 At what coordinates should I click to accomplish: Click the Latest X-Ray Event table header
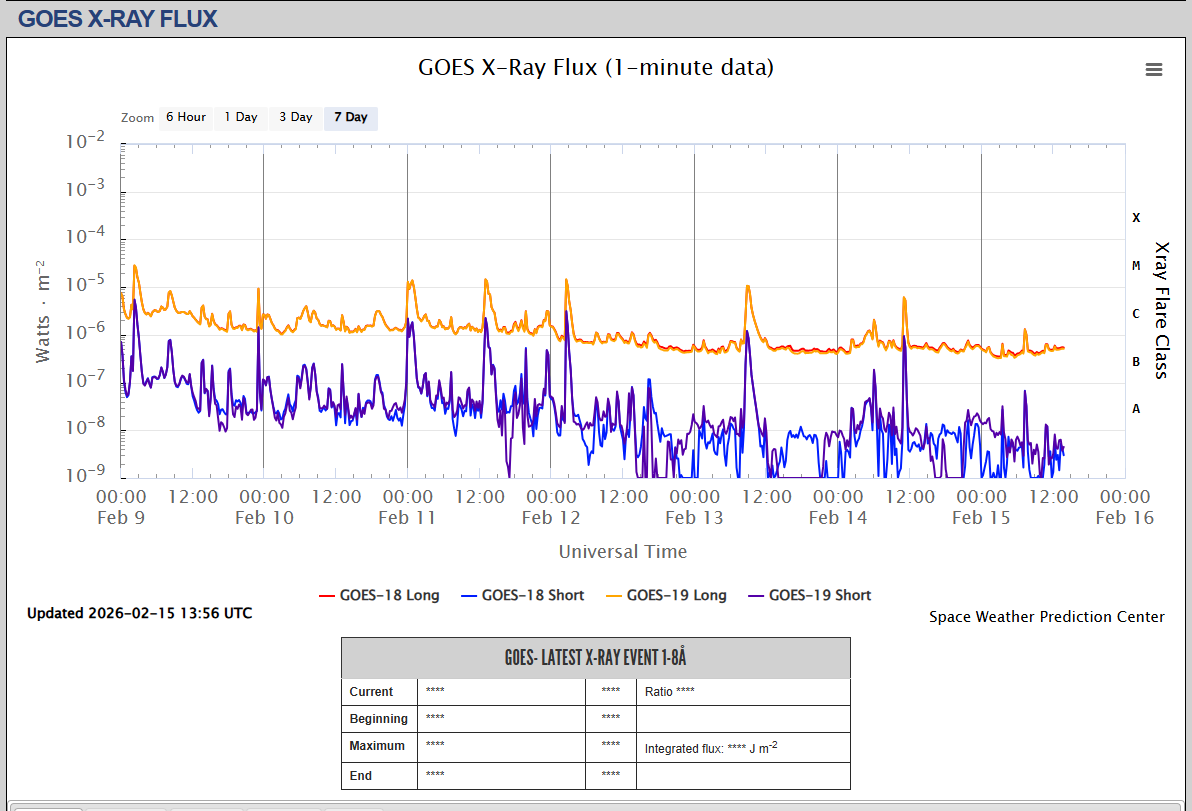point(595,658)
